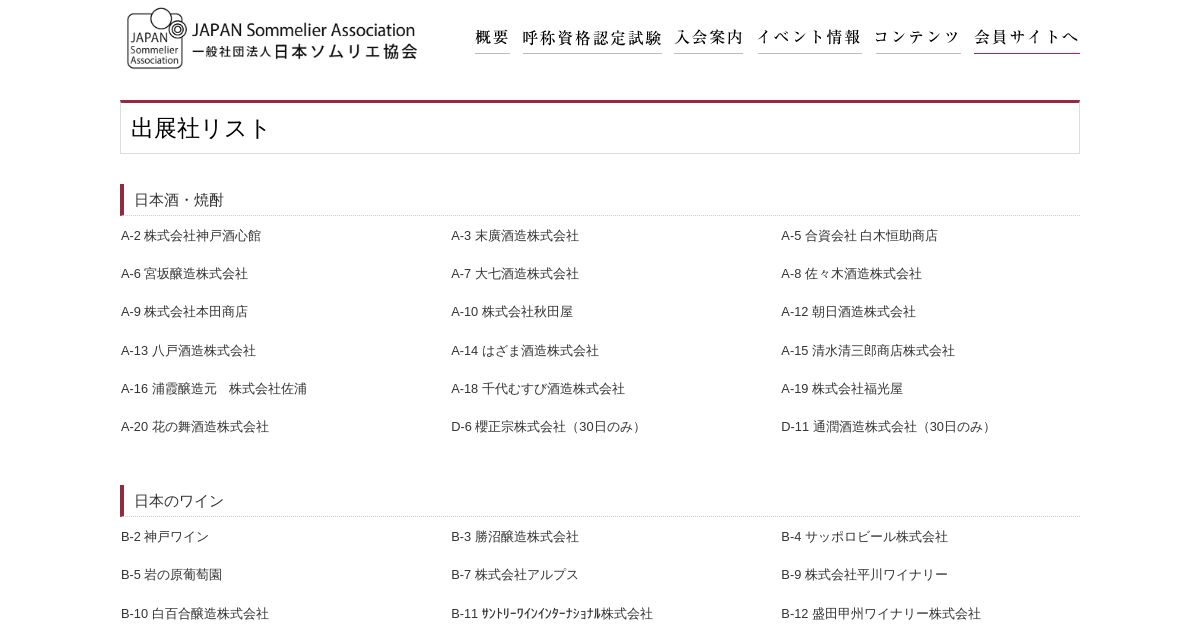Open 会員サイトへ link in header
This screenshot has width=1200, height=630.
point(1027,38)
